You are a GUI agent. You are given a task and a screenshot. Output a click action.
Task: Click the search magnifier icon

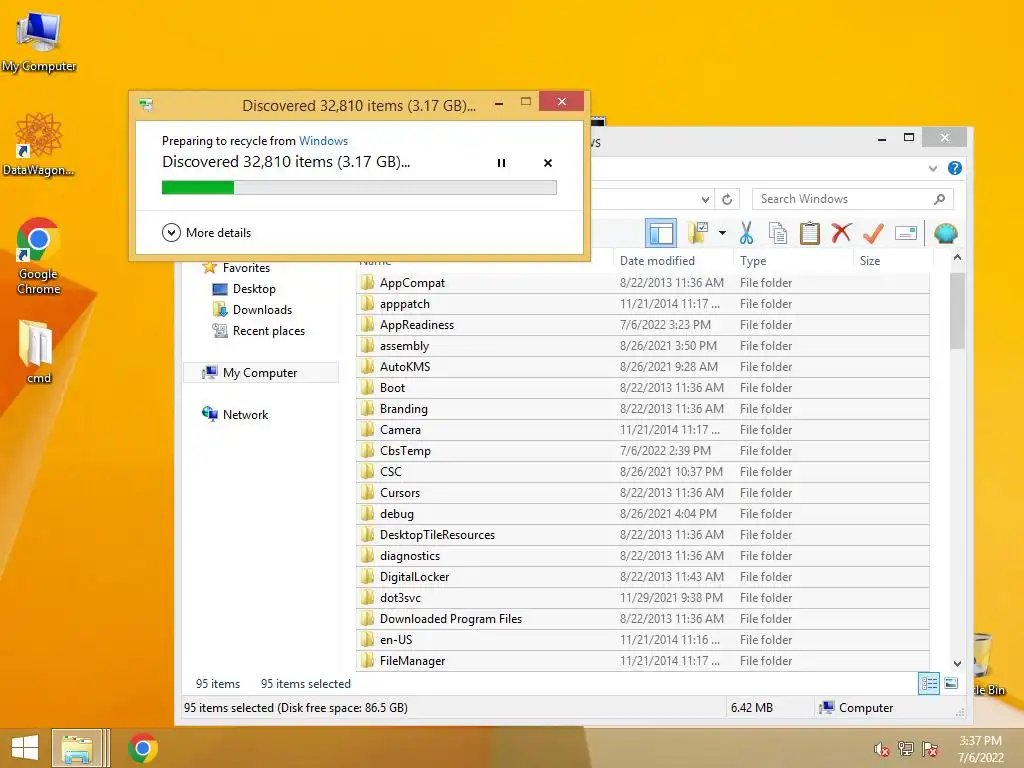940,199
